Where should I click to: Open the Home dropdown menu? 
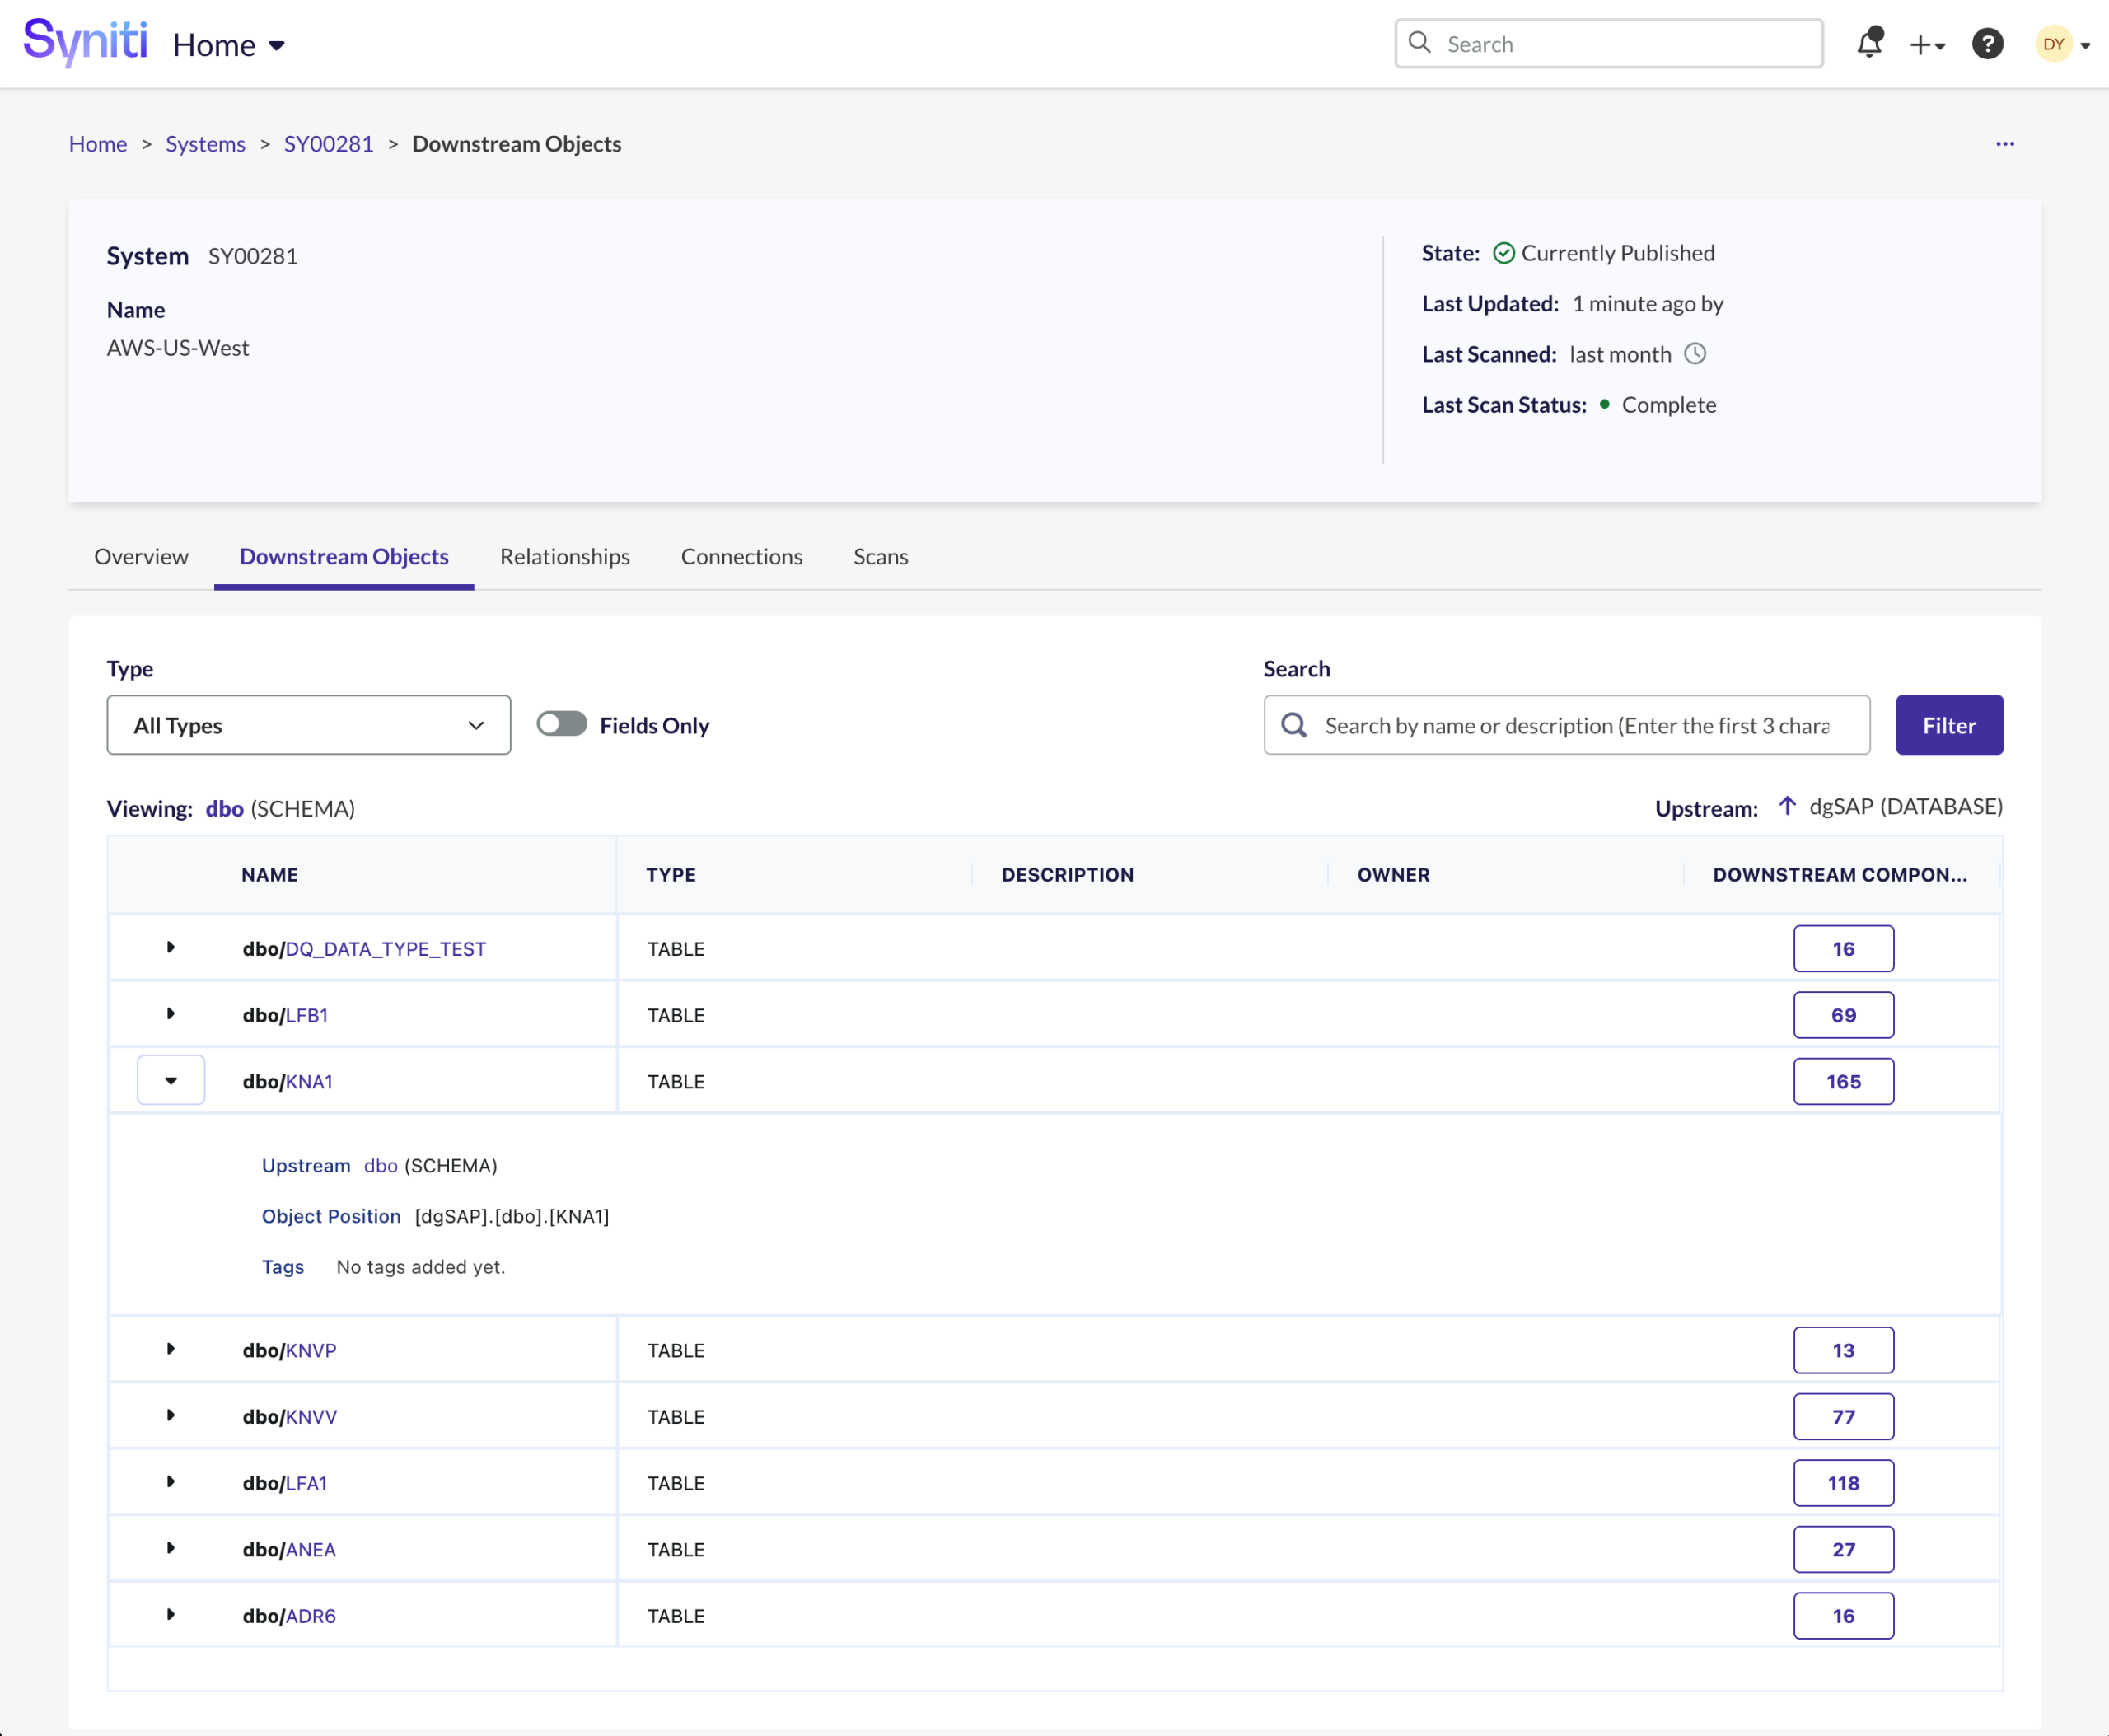click(229, 45)
